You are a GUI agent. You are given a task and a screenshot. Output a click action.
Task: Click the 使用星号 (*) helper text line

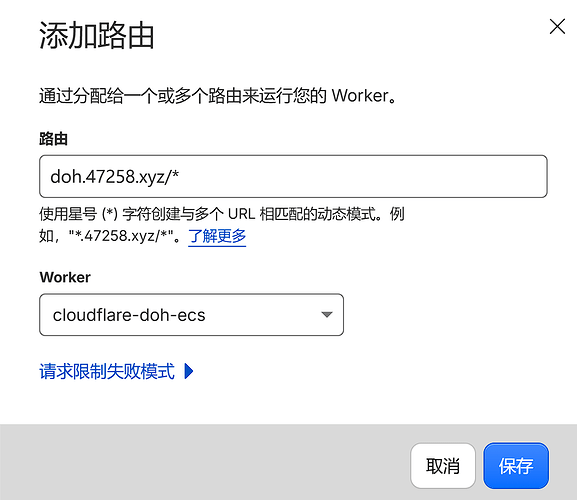click(222, 214)
